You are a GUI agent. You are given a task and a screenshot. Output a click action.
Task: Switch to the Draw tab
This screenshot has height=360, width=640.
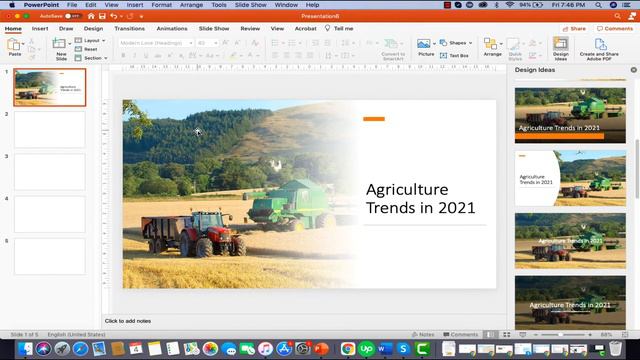[66, 29]
